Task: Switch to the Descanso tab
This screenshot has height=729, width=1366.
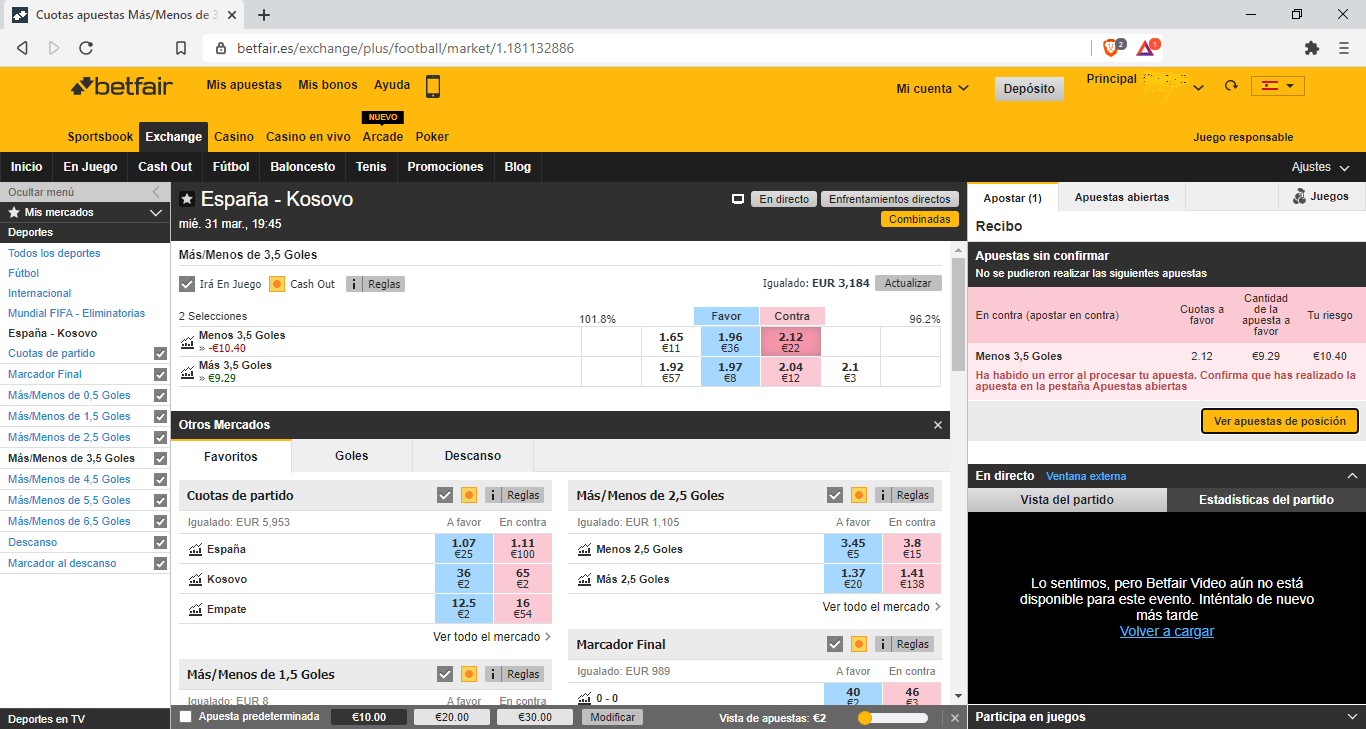Action: 473,456
